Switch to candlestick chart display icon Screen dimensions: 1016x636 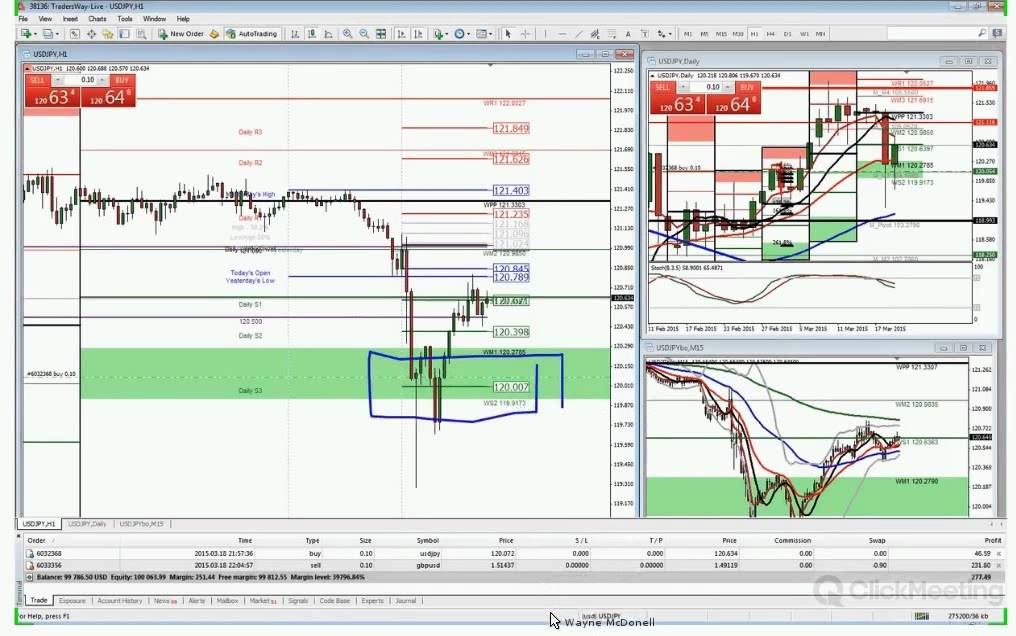click(x=312, y=34)
